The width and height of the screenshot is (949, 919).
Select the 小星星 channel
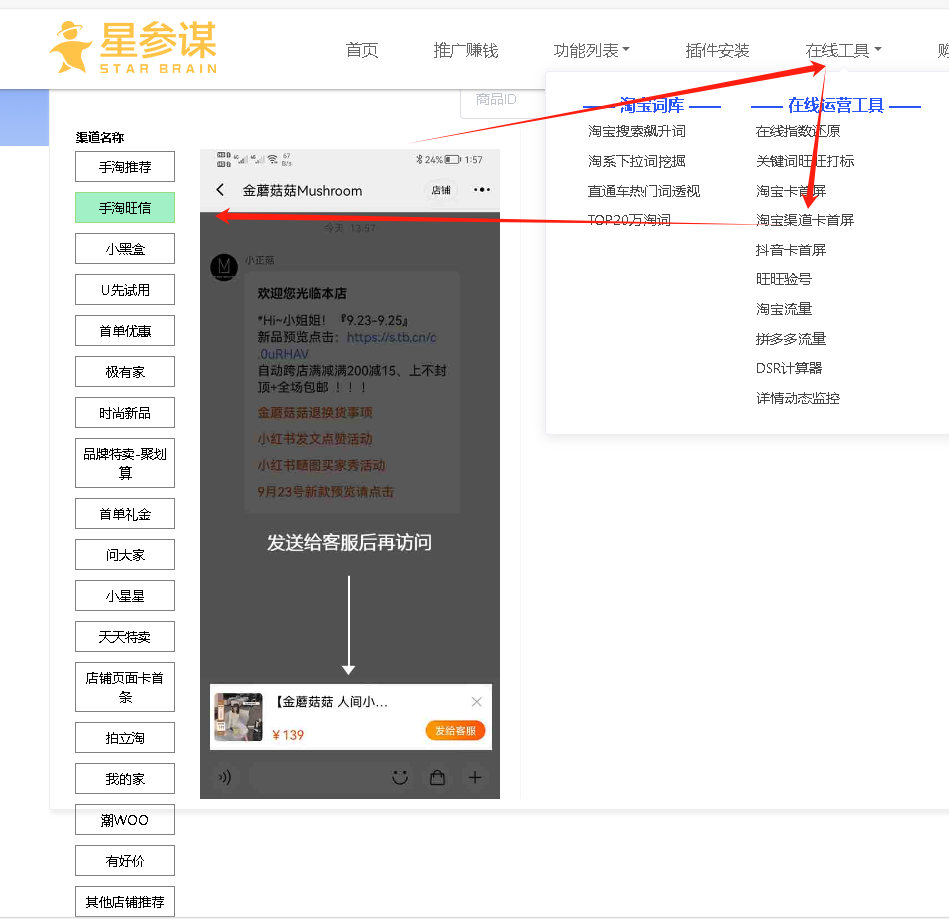pos(125,596)
